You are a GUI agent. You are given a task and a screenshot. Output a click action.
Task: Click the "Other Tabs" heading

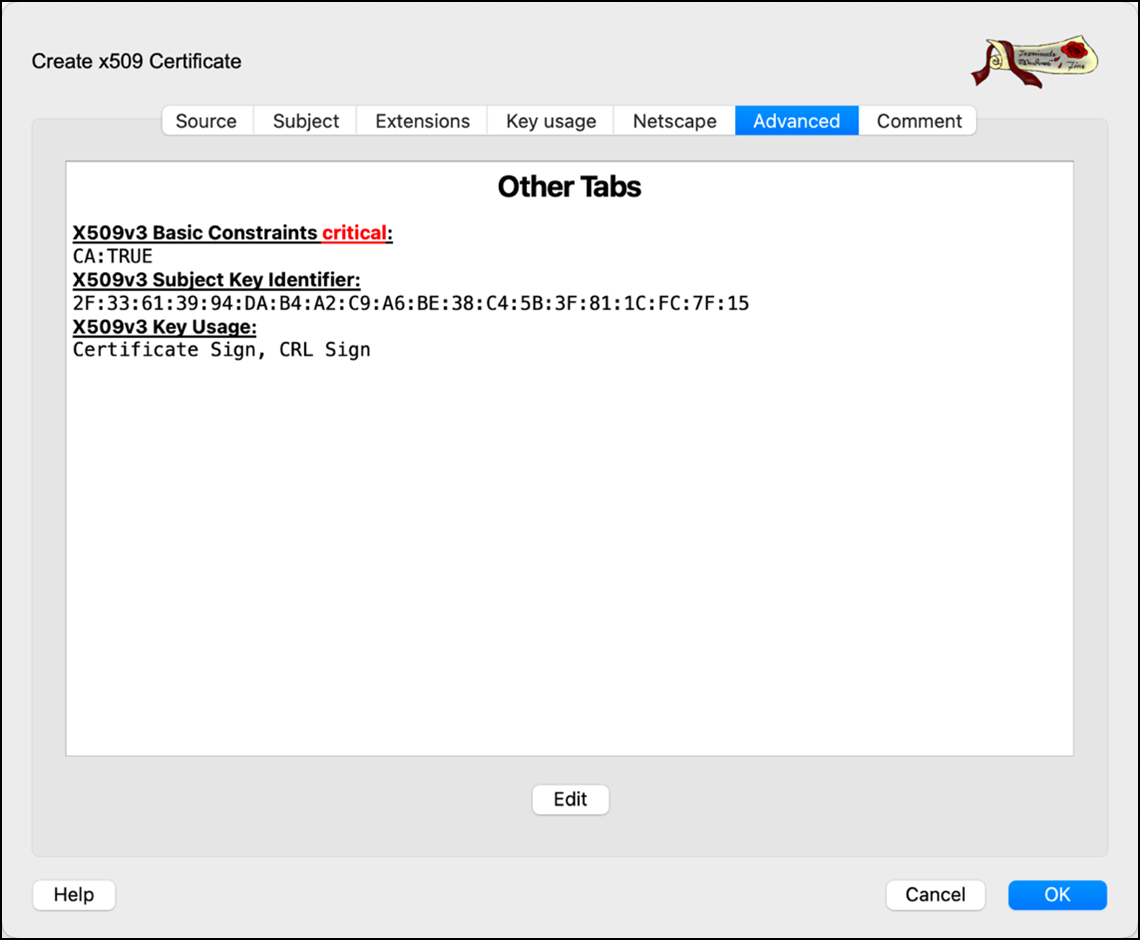tap(569, 187)
